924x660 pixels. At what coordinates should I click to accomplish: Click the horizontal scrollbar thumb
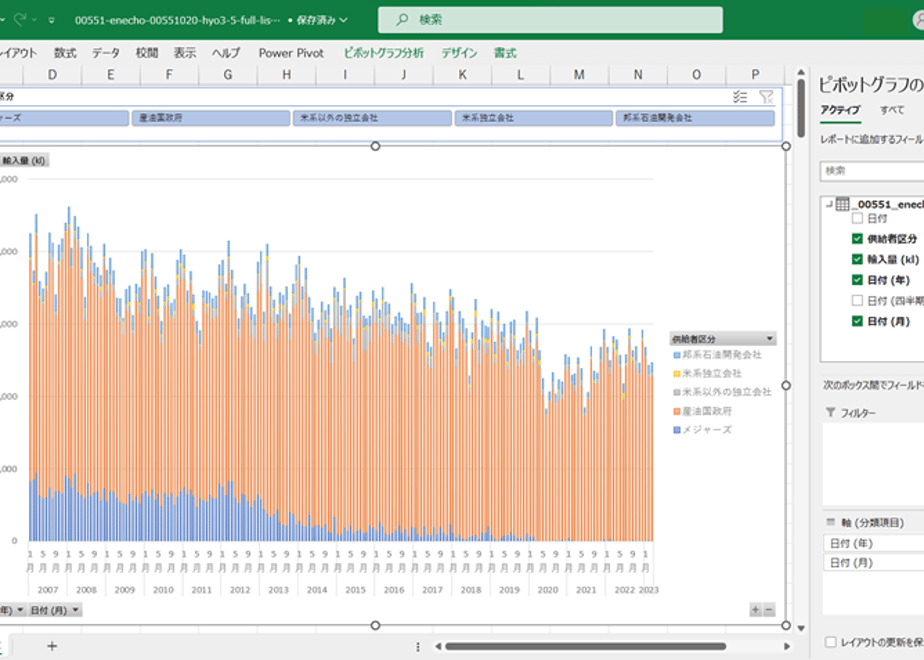tap(586, 646)
